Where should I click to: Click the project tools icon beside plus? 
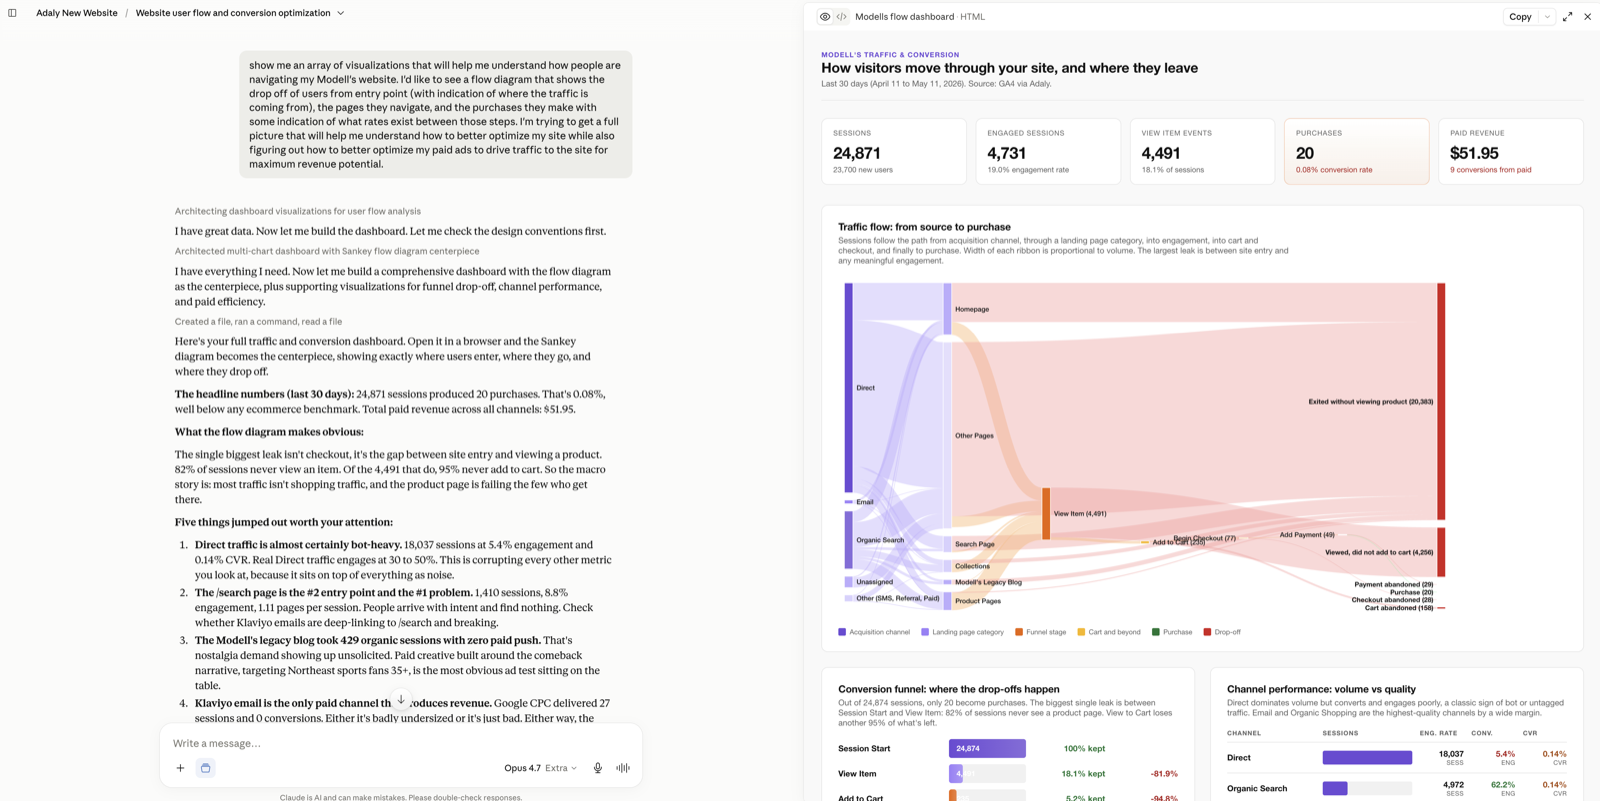[x=206, y=768]
